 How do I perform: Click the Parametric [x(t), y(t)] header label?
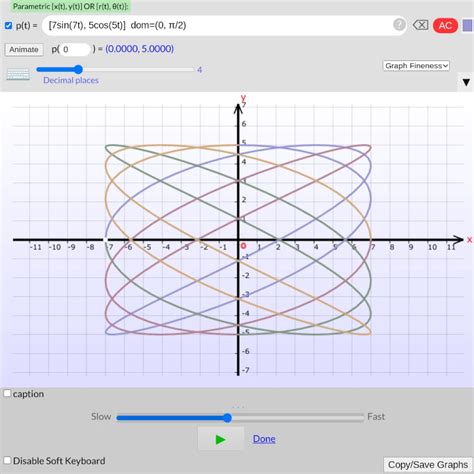click(x=70, y=6)
